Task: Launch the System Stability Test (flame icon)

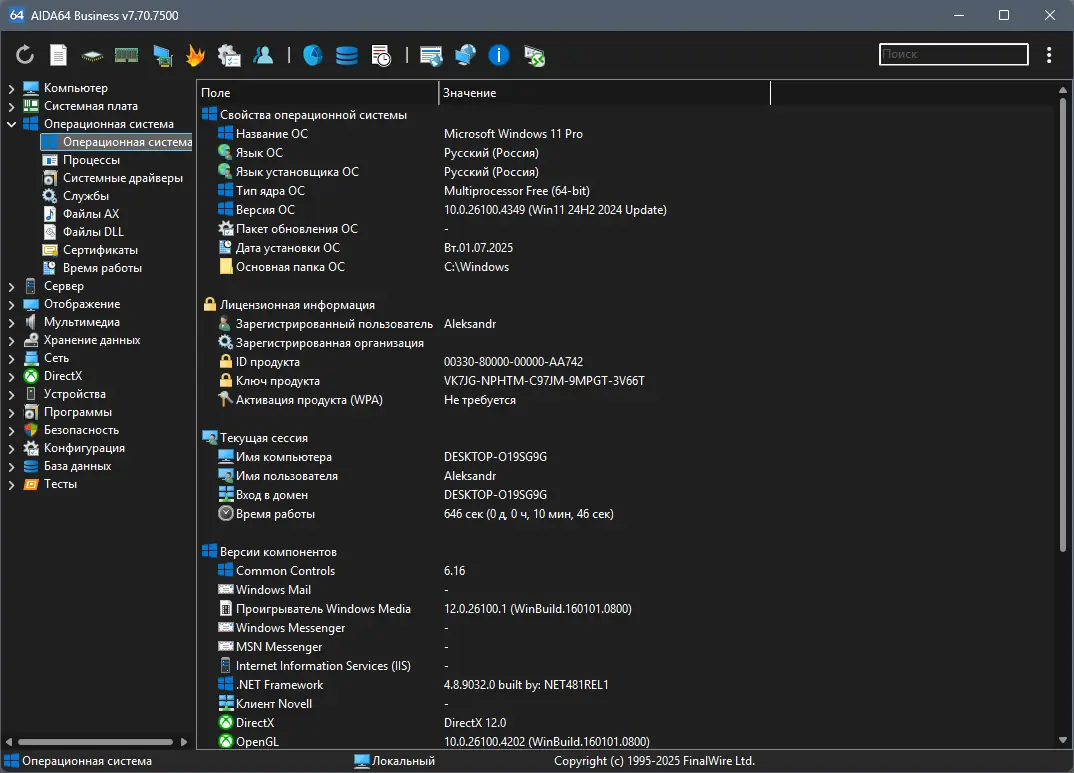Action: [x=196, y=55]
